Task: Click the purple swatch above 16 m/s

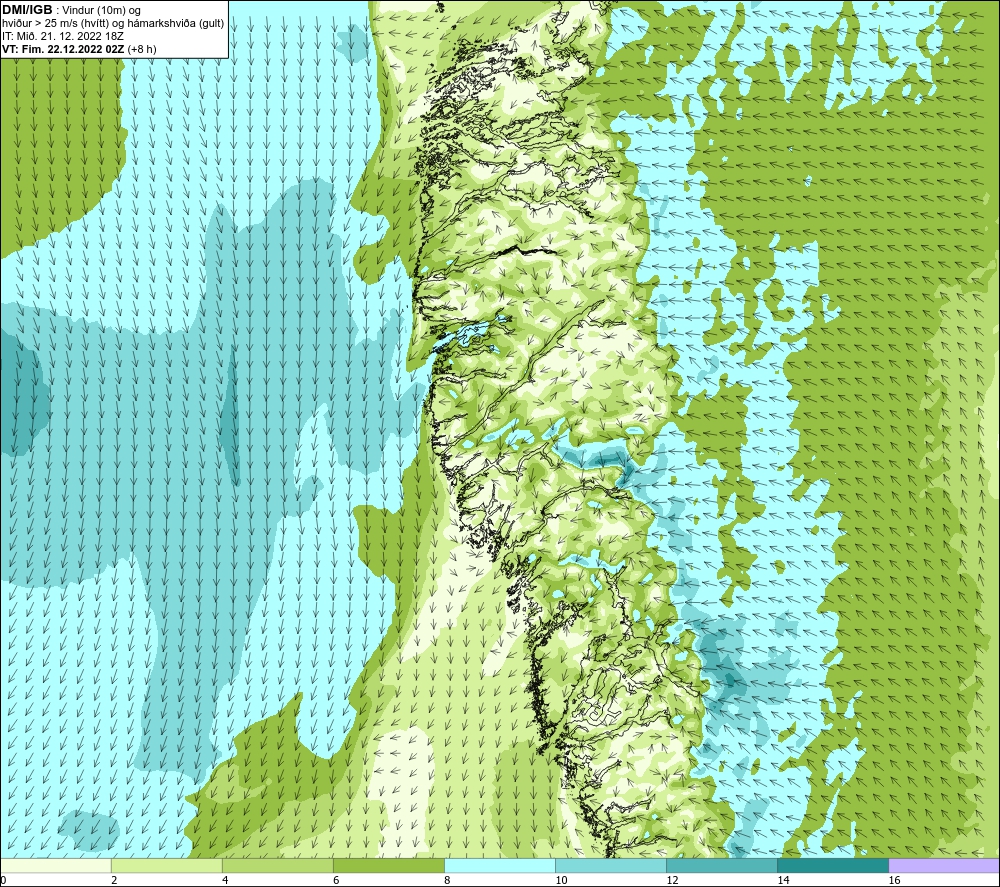Action: [x=944, y=865]
